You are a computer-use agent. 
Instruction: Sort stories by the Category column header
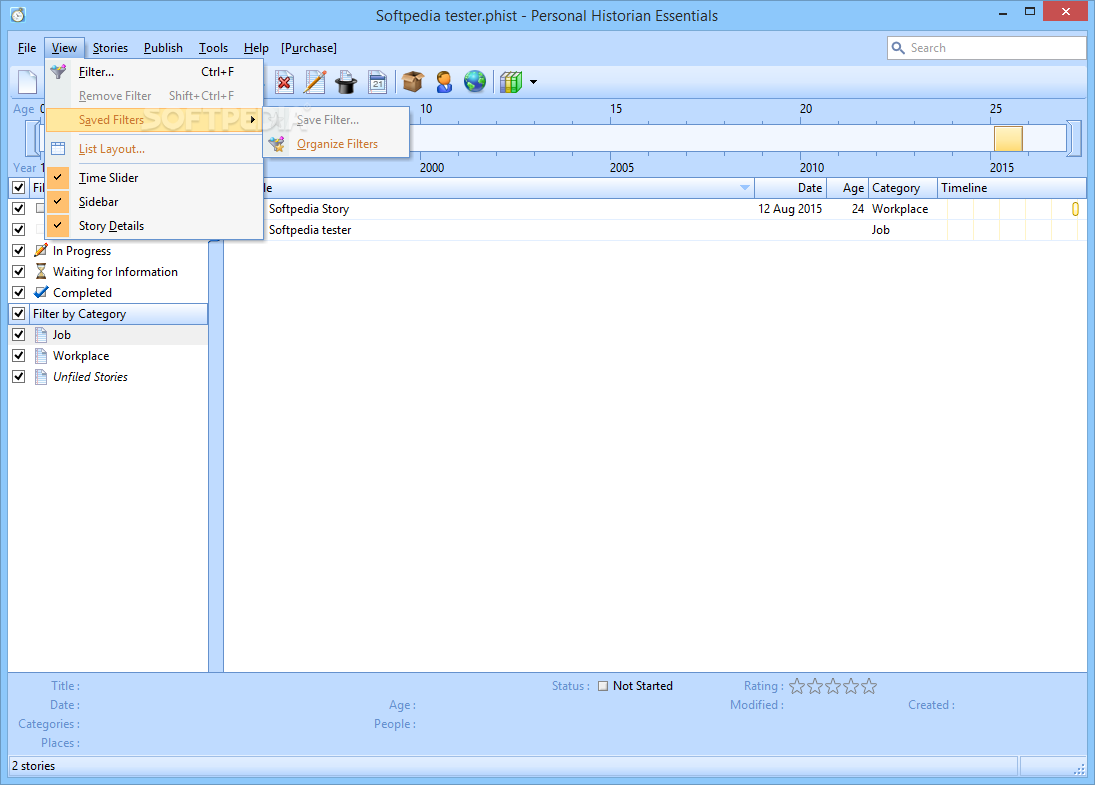(902, 187)
